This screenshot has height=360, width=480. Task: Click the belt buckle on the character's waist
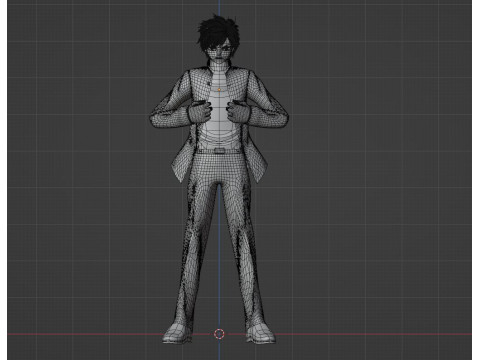coord(219,150)
